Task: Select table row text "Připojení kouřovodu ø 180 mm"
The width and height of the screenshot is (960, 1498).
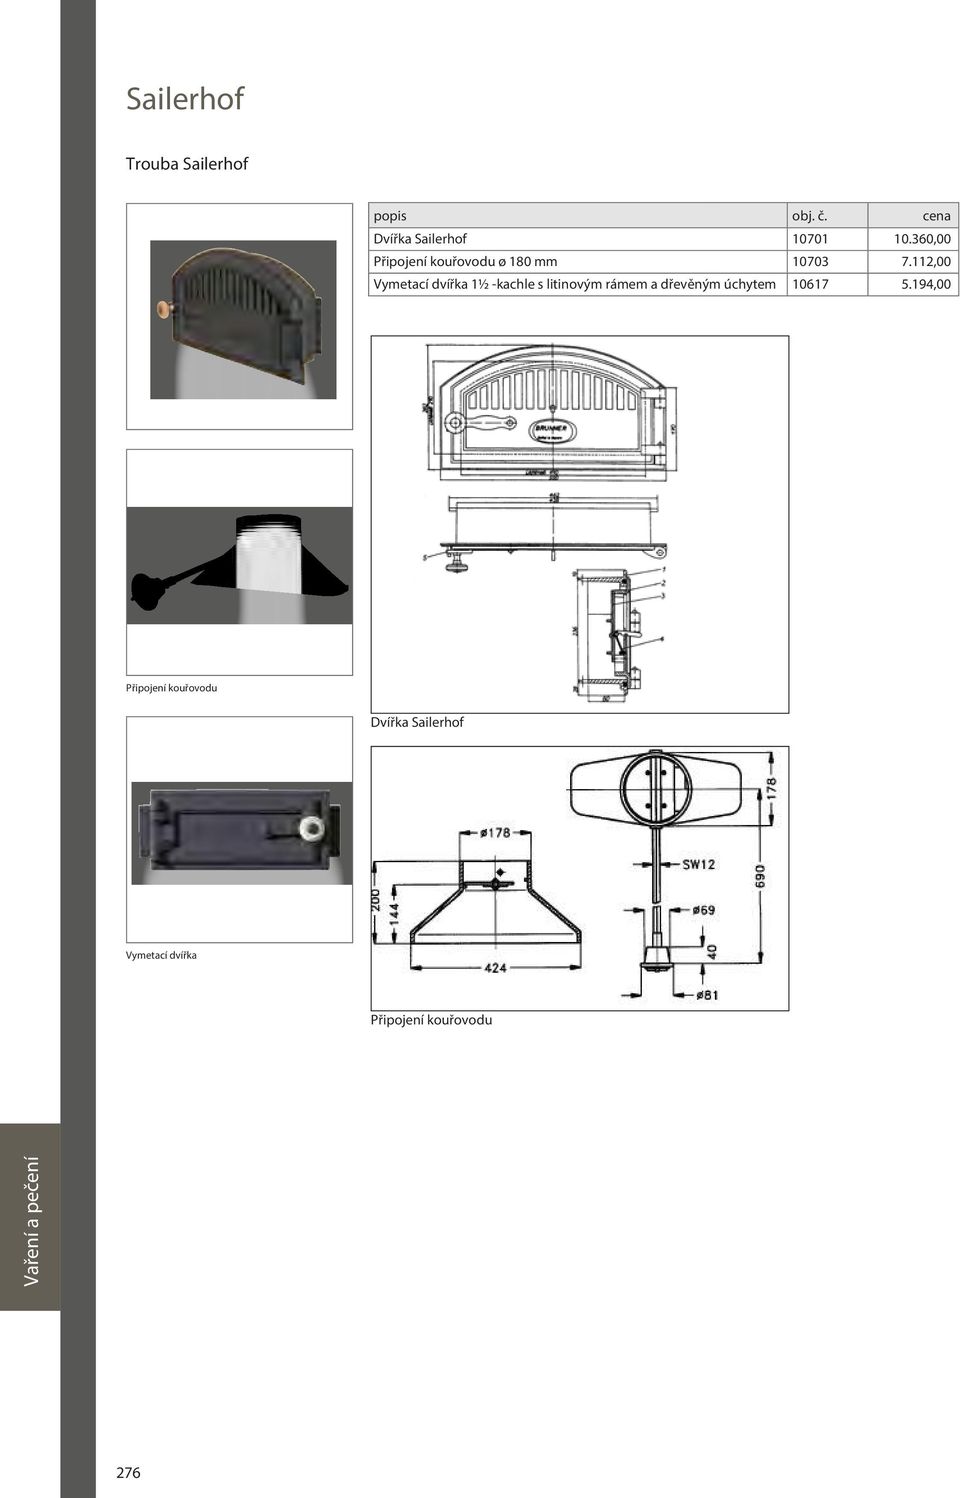Action: [465, 262]
